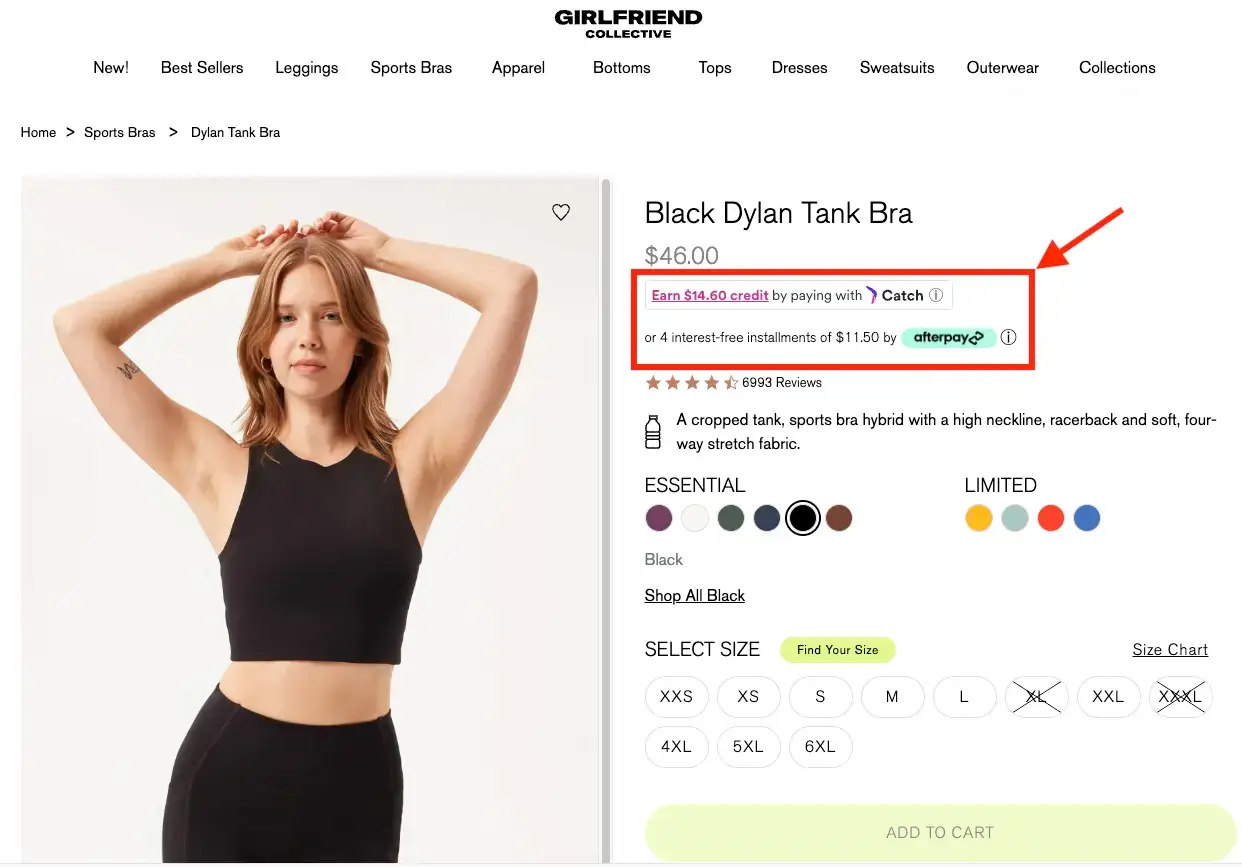1242x867 pixels.
Task: Open the Dresses menu
Action: tap(798, 67)
